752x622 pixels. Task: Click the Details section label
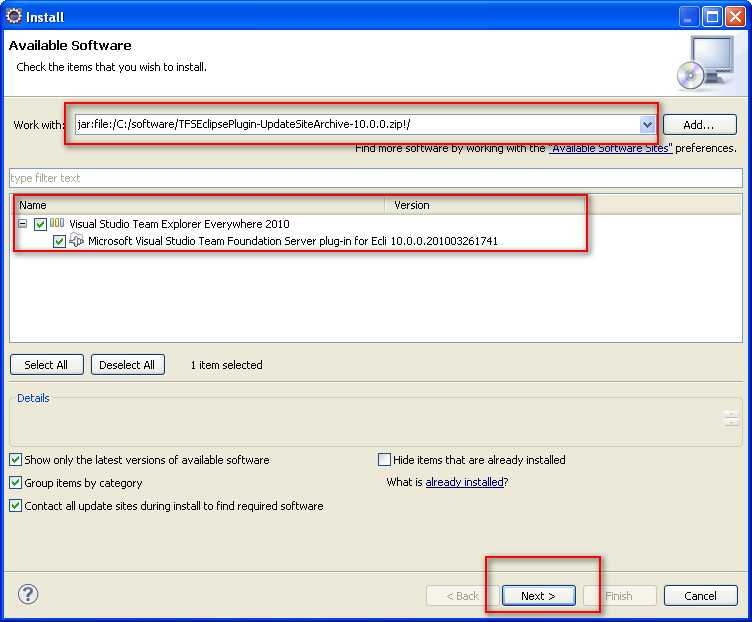tap(33, 398)
